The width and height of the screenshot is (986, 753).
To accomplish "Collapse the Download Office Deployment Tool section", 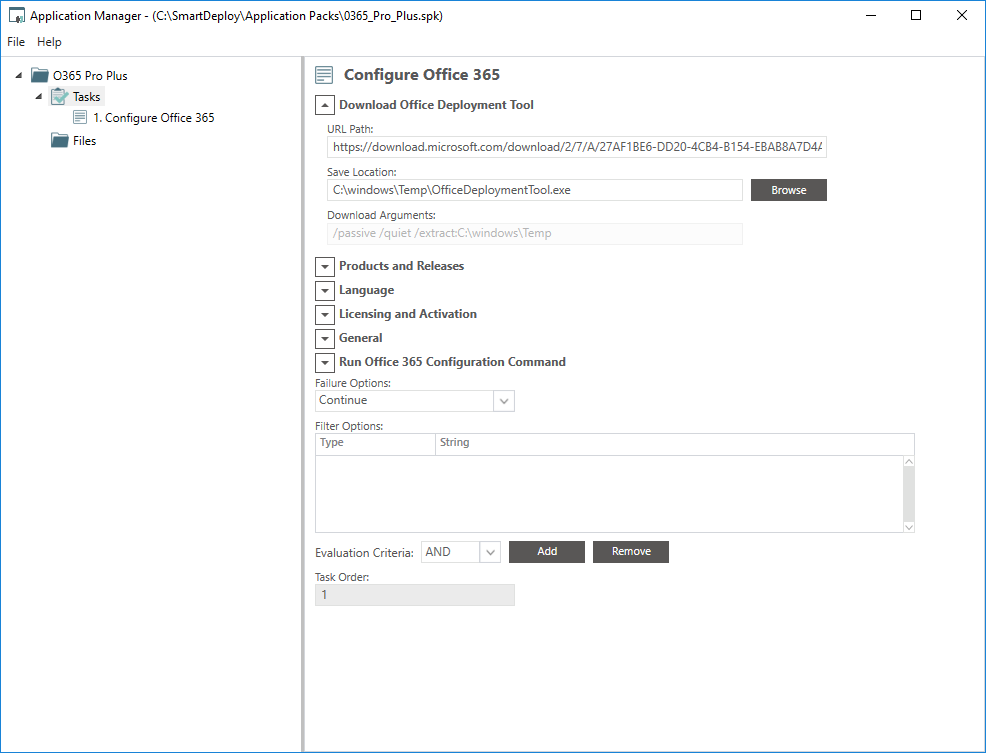I will pyautogui.click(x=324, y=105).
